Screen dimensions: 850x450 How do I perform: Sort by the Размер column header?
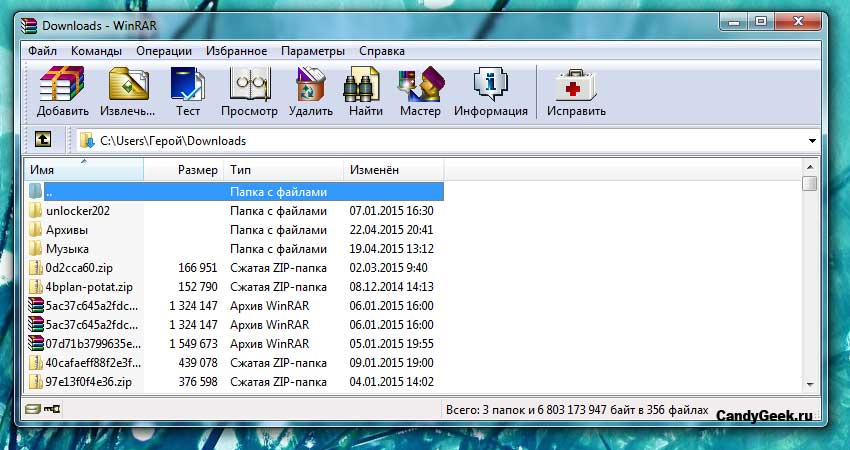(184, 170)
